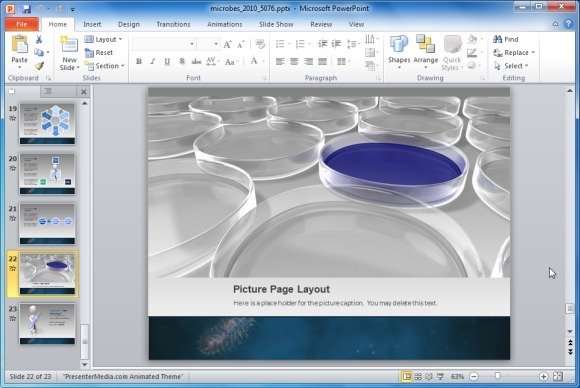Toggle Underline formatting
This screenshot has width=580, height=388.
(167, 61)
